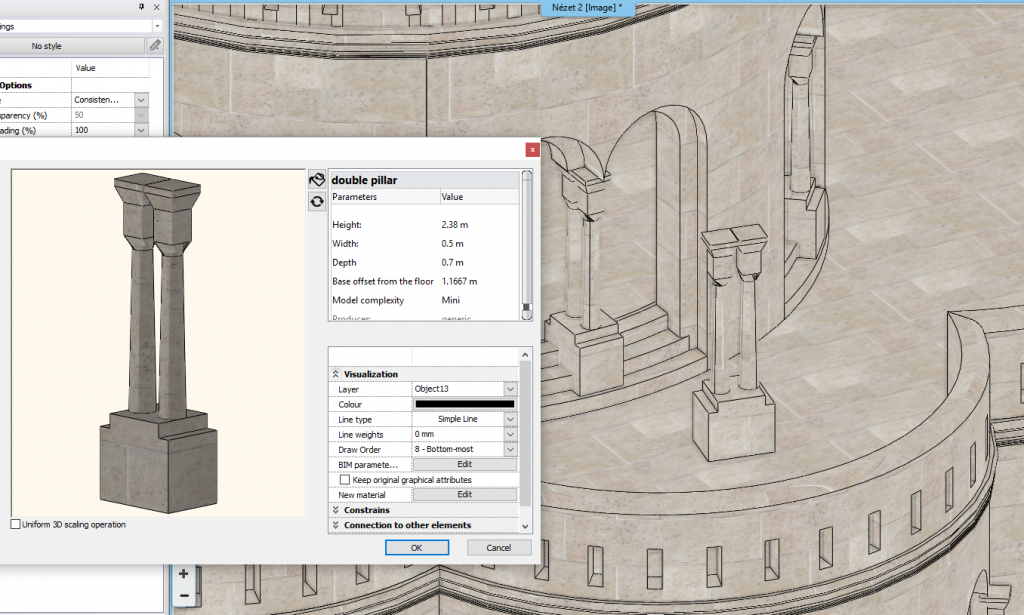Expand the Constrains section
Screen dimensions: 1024x615
click(x=336, y=510)
